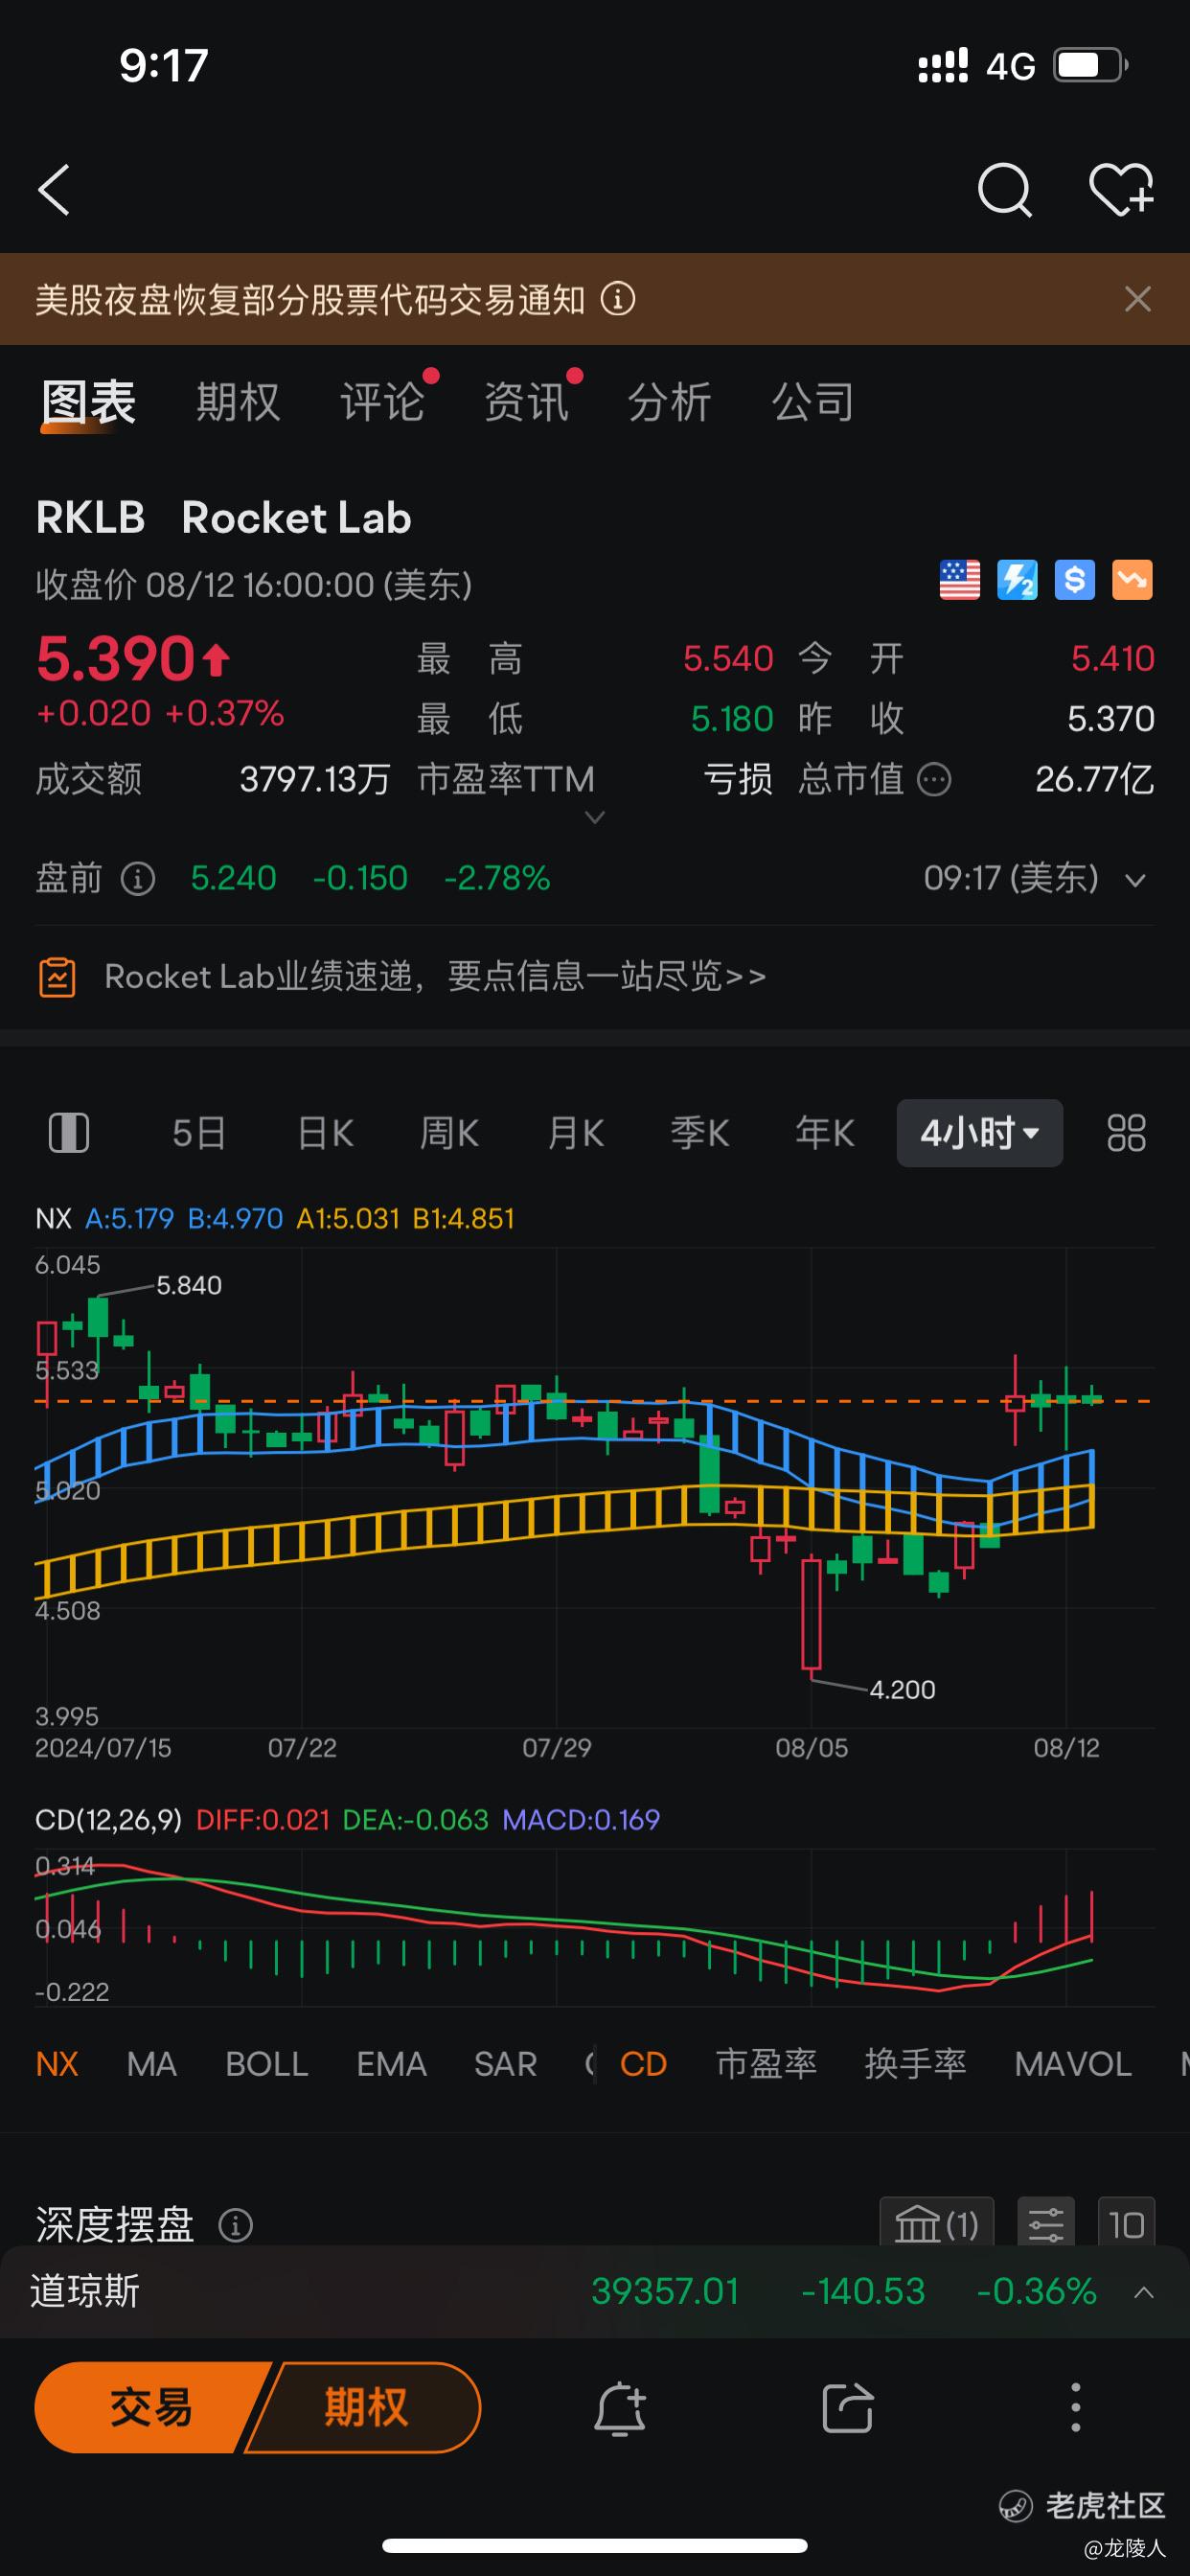1190x2576 pixels.
Task: Select NX main indicator
Action: [x=57, y=2063]
